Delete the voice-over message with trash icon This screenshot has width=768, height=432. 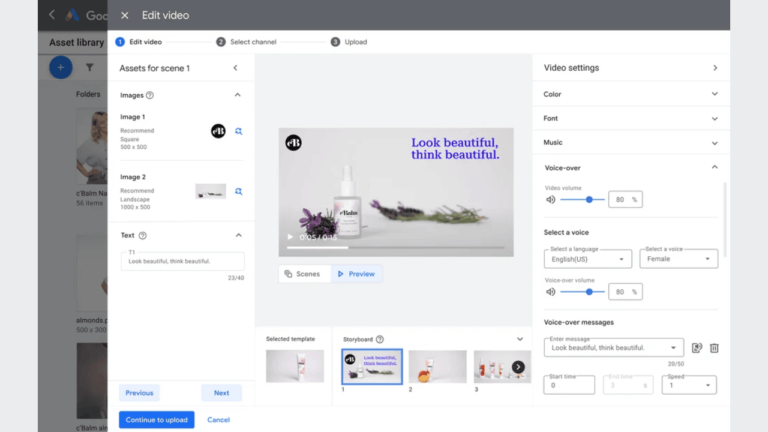(x=714, y=348)
